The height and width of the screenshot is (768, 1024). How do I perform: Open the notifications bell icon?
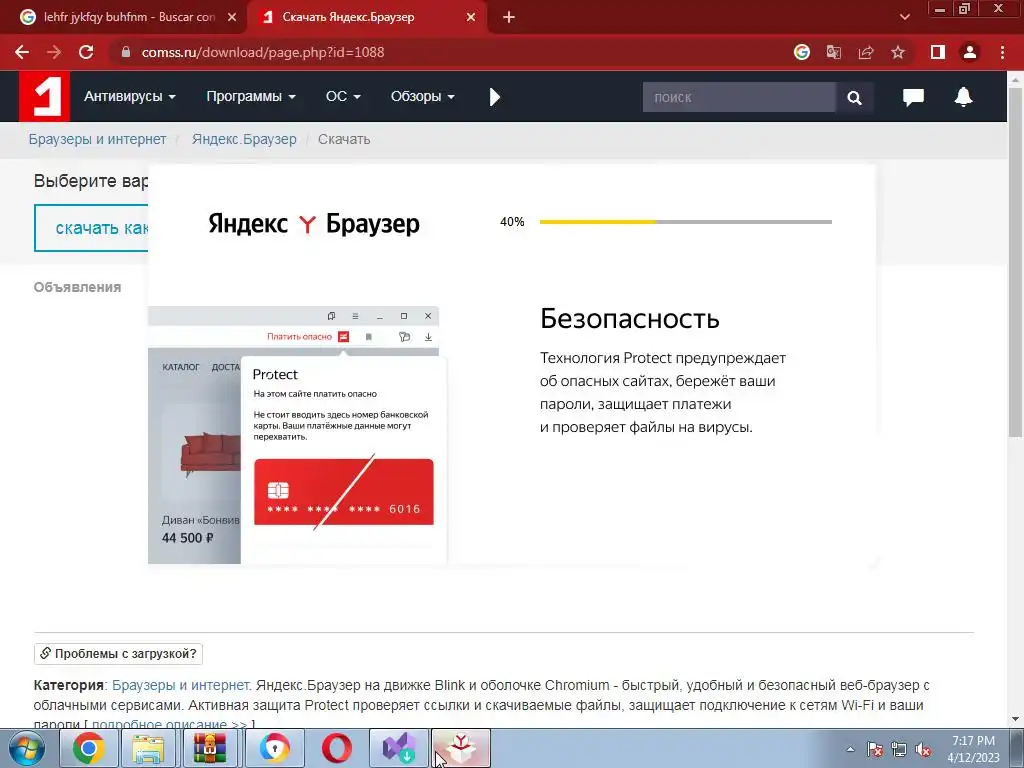(x=963, y=97)
